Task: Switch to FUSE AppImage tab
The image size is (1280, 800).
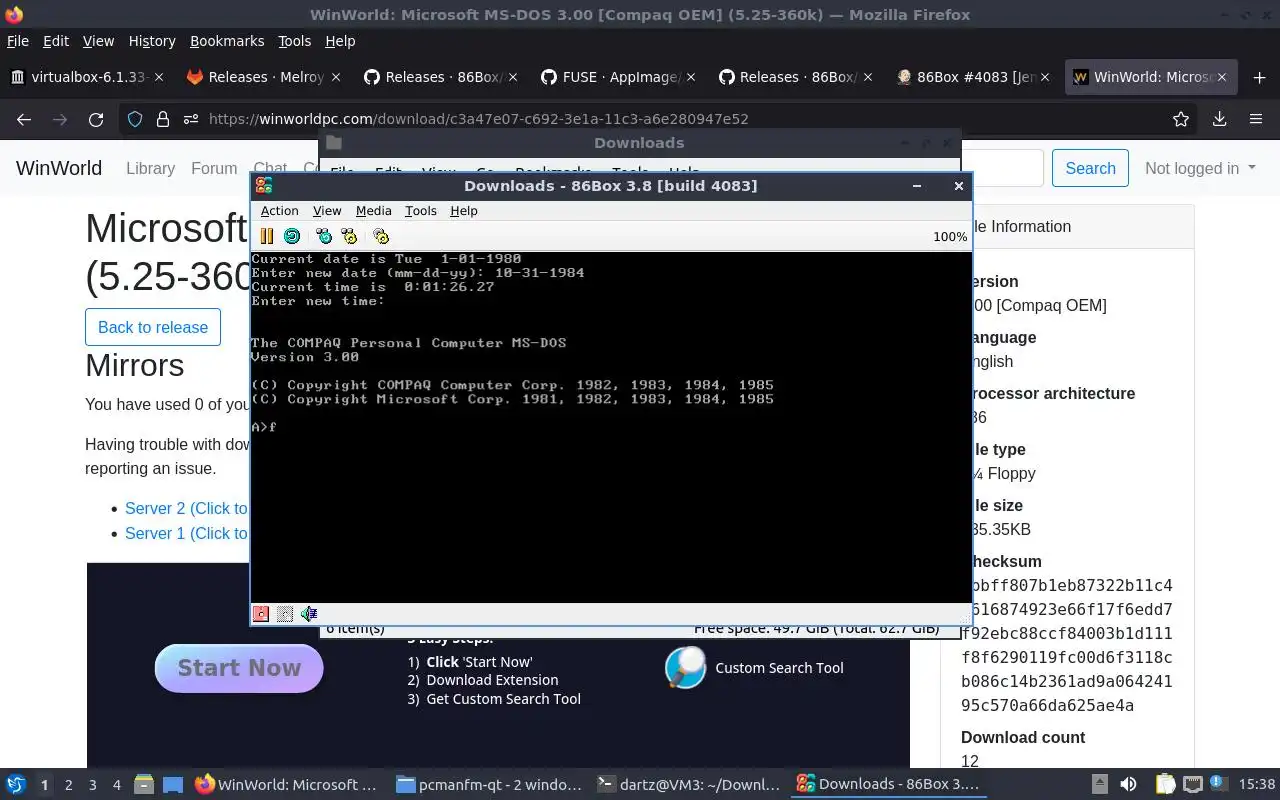Action: [620, 77]
